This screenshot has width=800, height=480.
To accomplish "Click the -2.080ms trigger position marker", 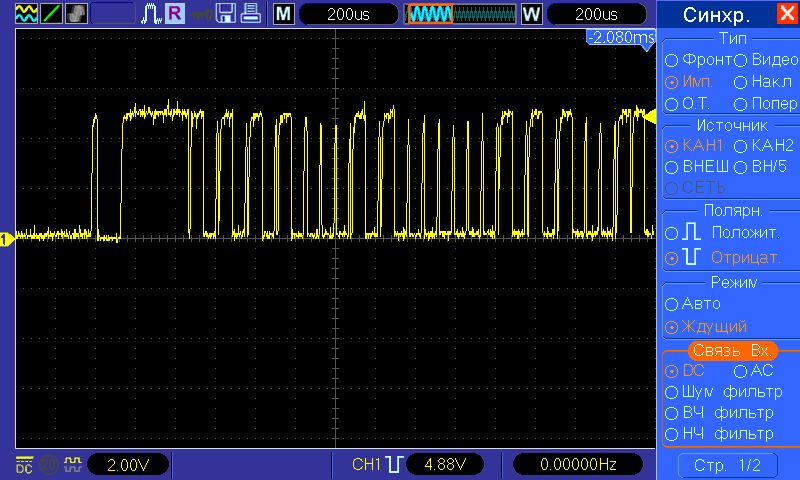I will [621, 38].
